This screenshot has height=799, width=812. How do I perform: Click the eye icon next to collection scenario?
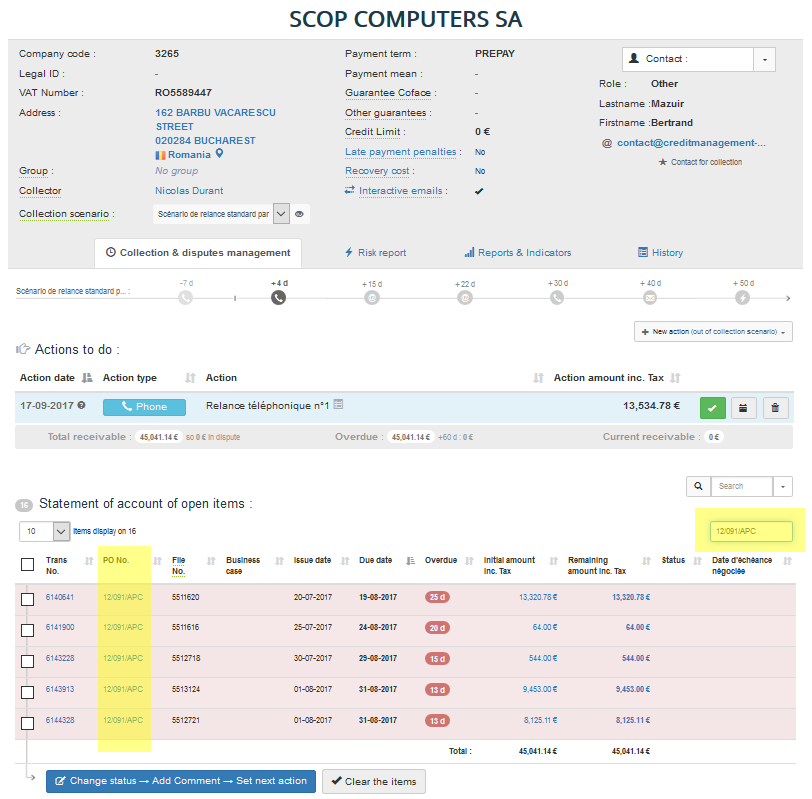click(299, 214)
